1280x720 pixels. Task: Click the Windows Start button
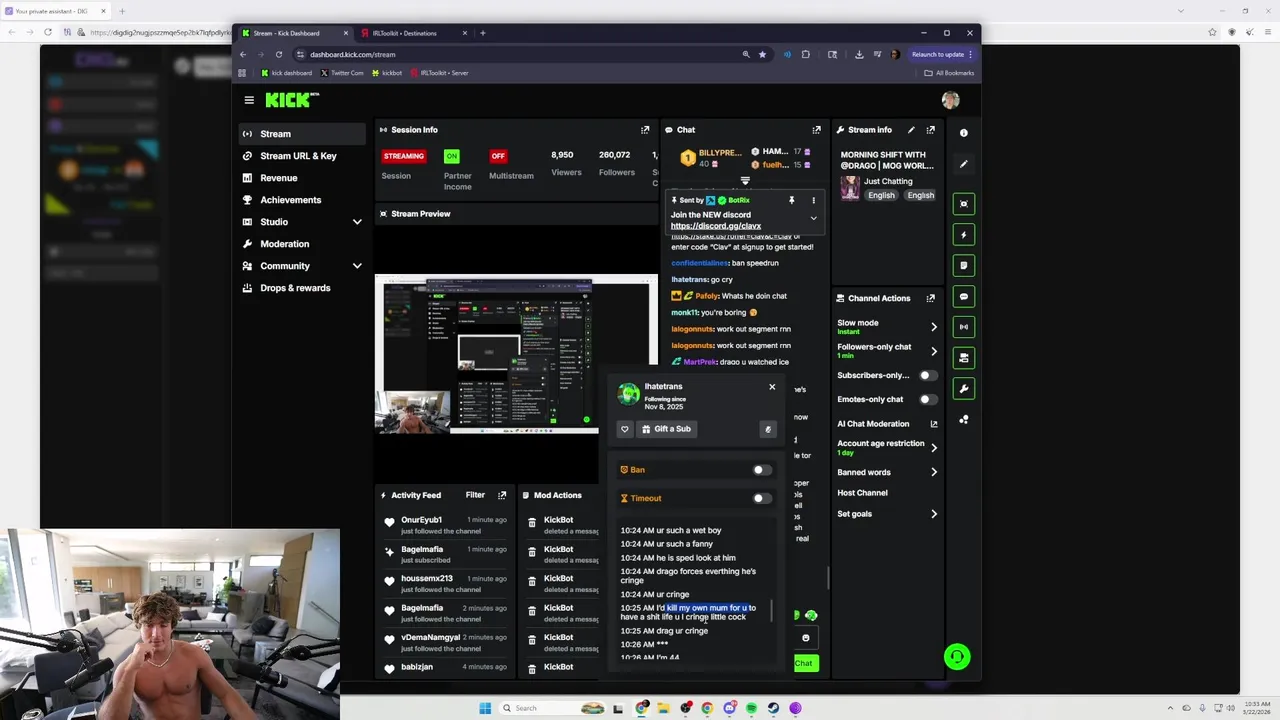coord(485,708)
